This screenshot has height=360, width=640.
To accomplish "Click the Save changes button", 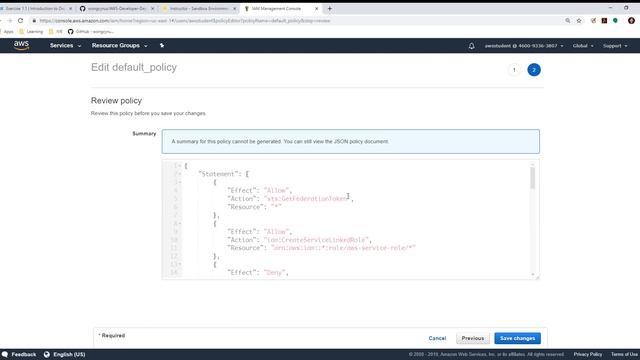I will (x=518, y=338).
